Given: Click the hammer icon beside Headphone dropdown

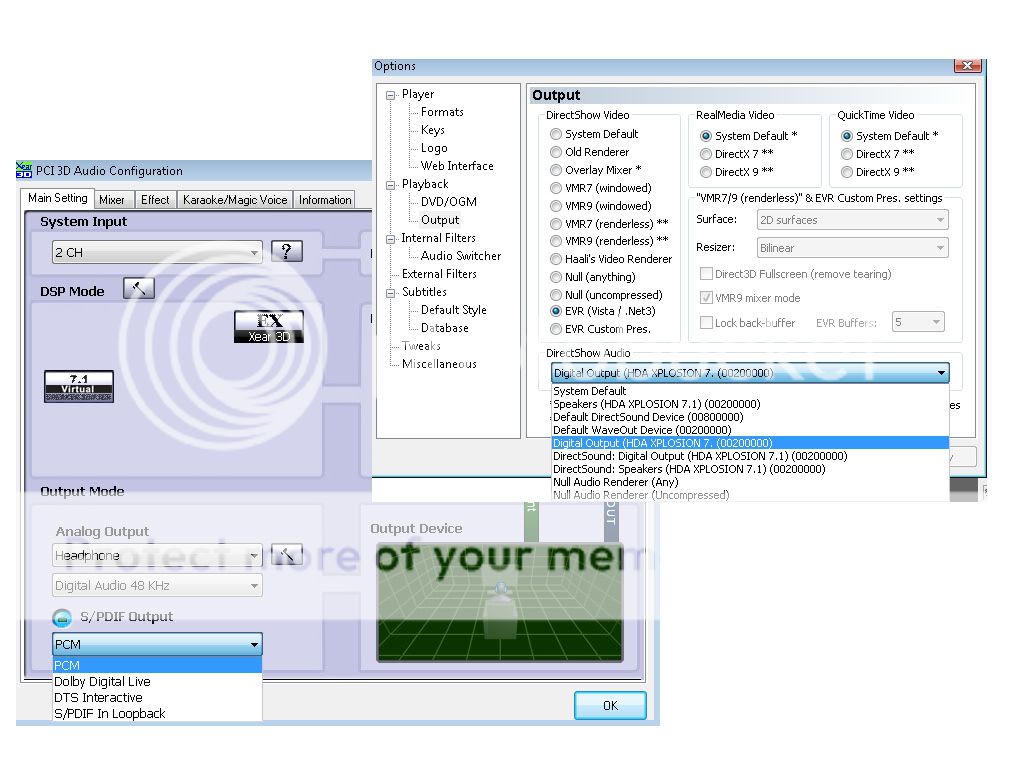Looking at the screenshot, I should pos(287,555).
